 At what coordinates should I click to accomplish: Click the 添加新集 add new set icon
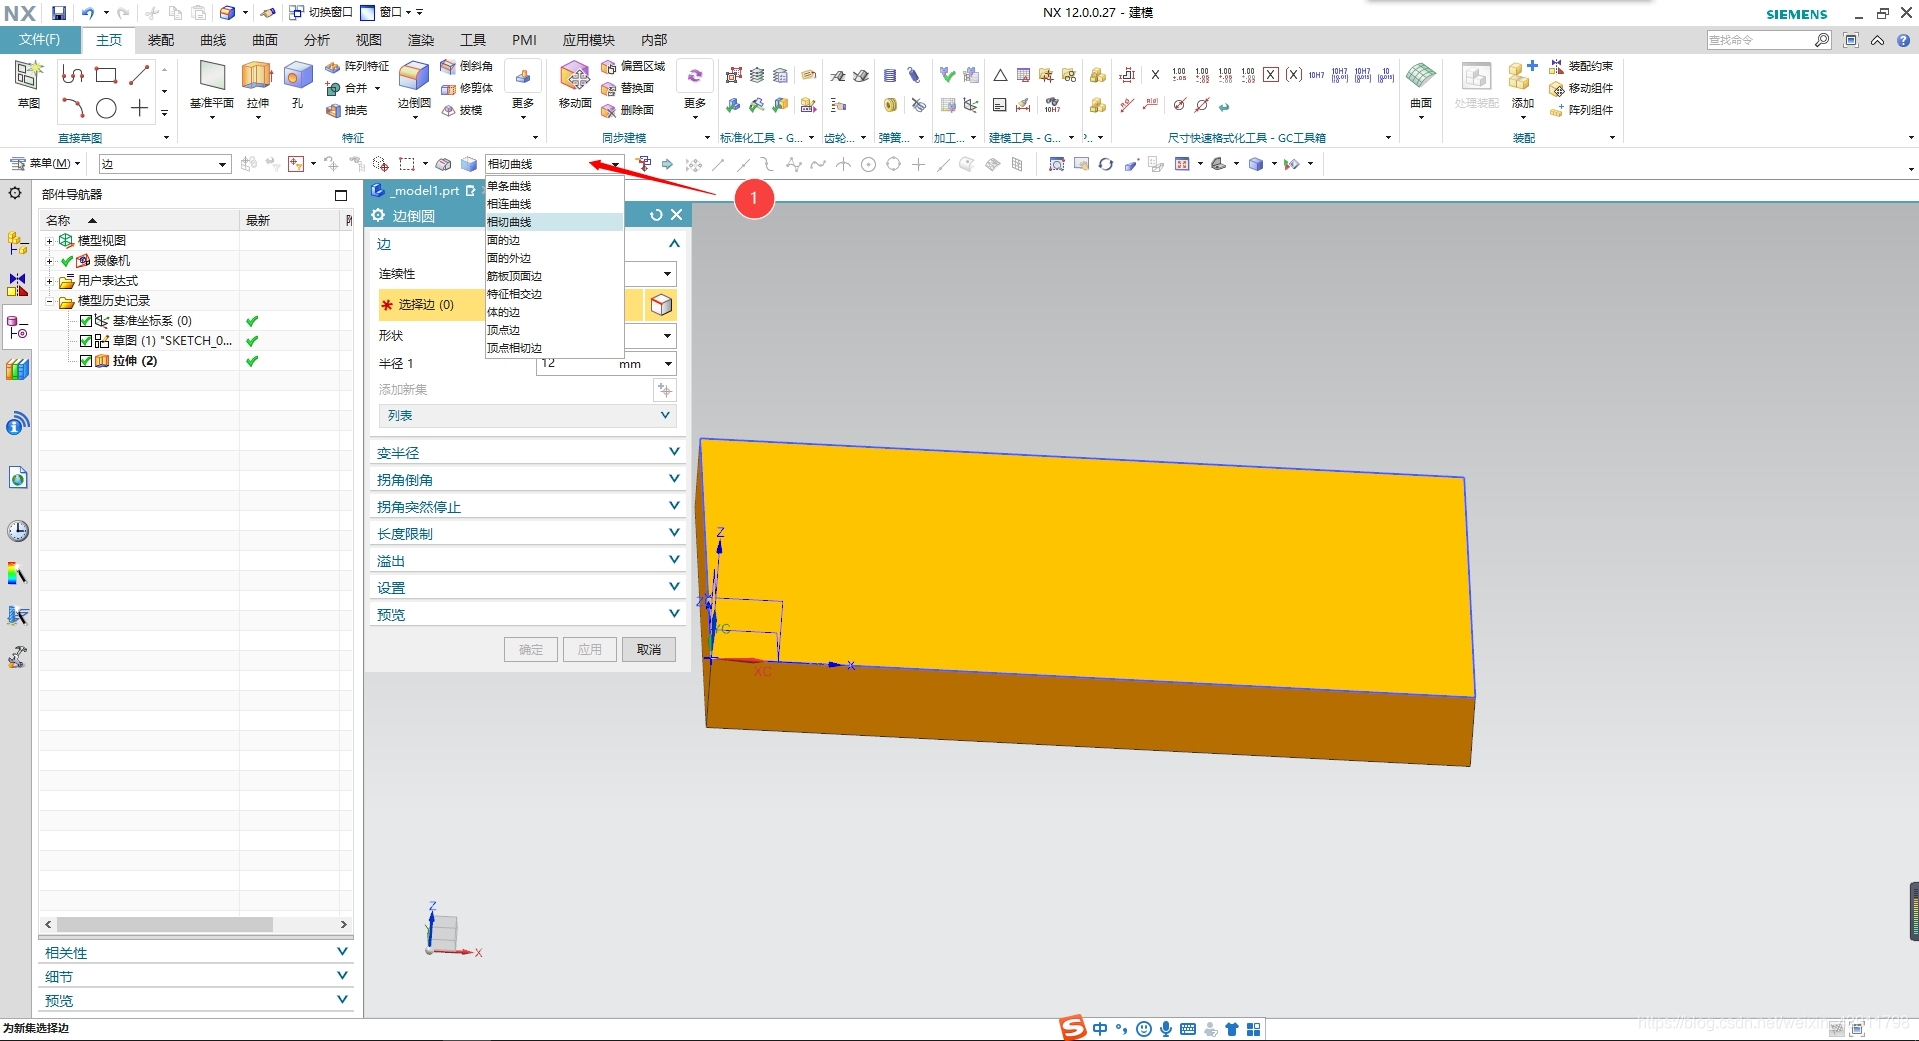(x=665, y=390)
